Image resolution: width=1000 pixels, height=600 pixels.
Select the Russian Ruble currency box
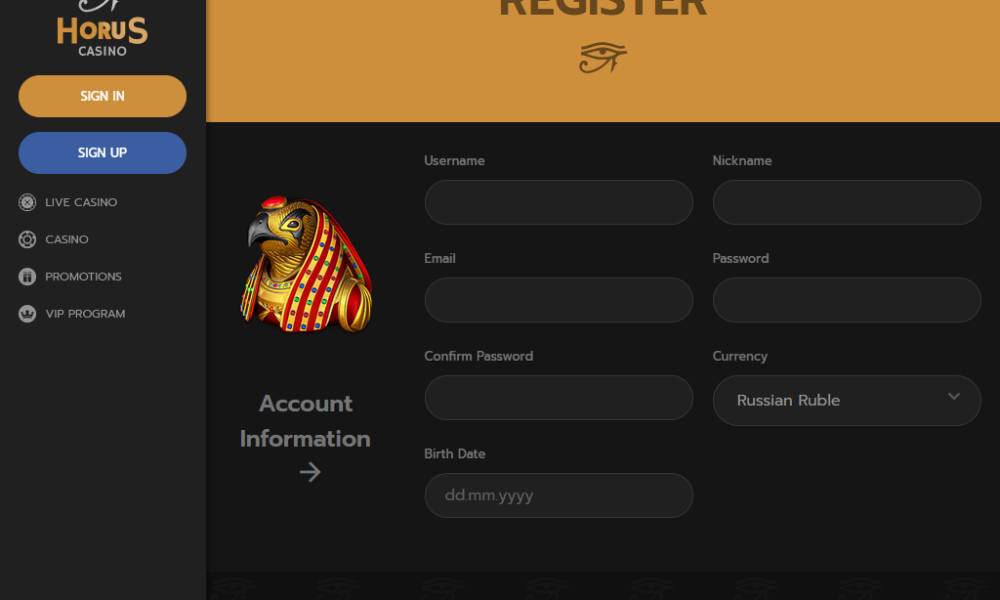pyautogui.click(x=846, y=400)
